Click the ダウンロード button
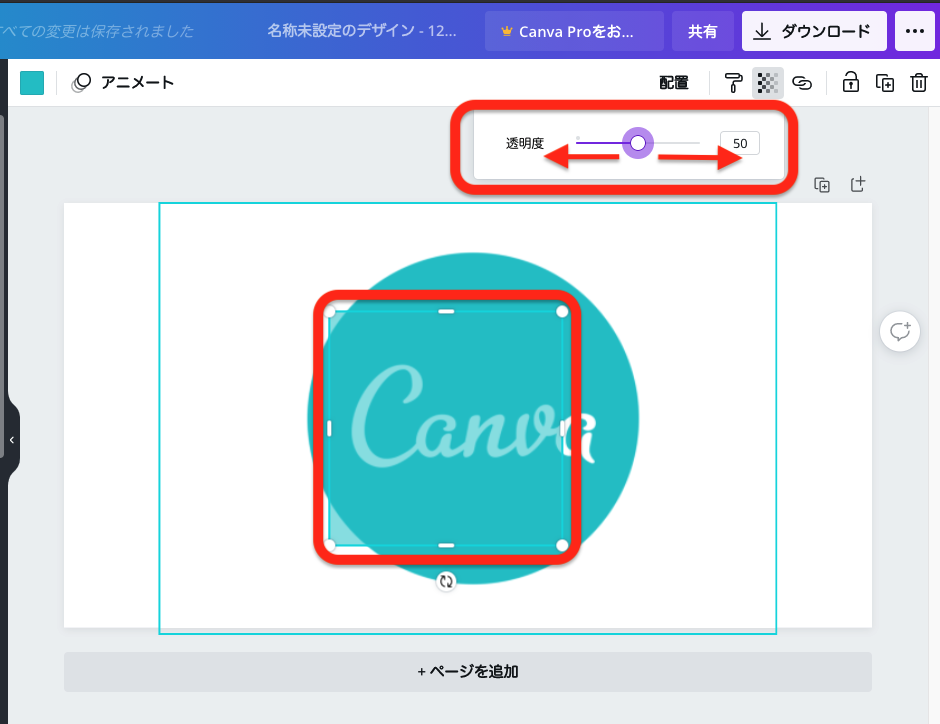940x724 pixels. click(814, 31)
